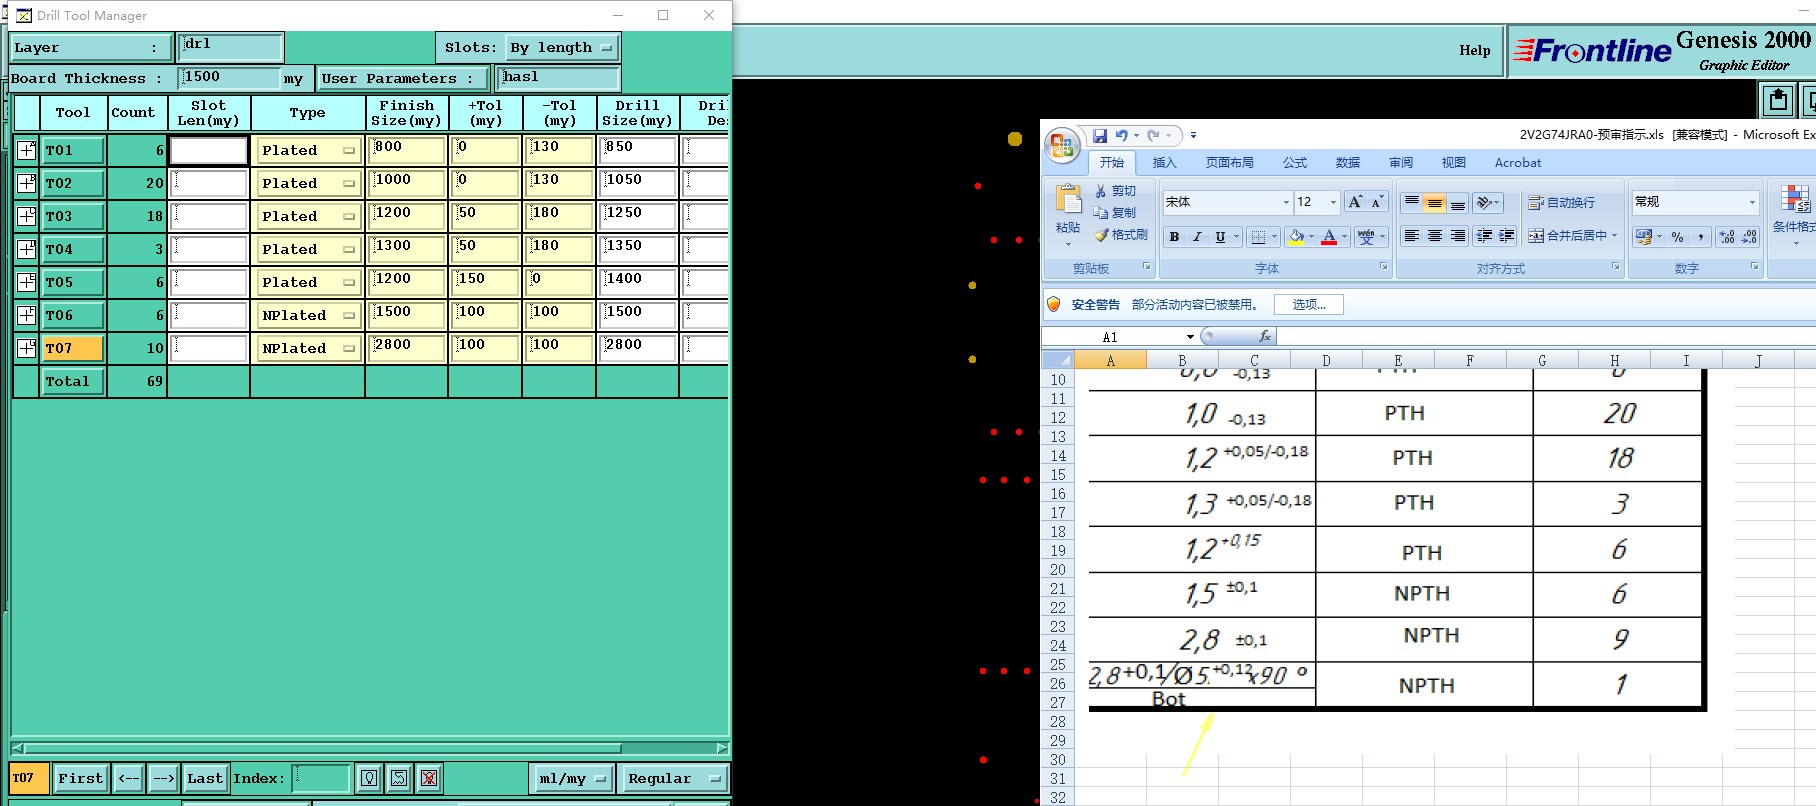Click the Decrease Font Size icon

pos(1377,202)
